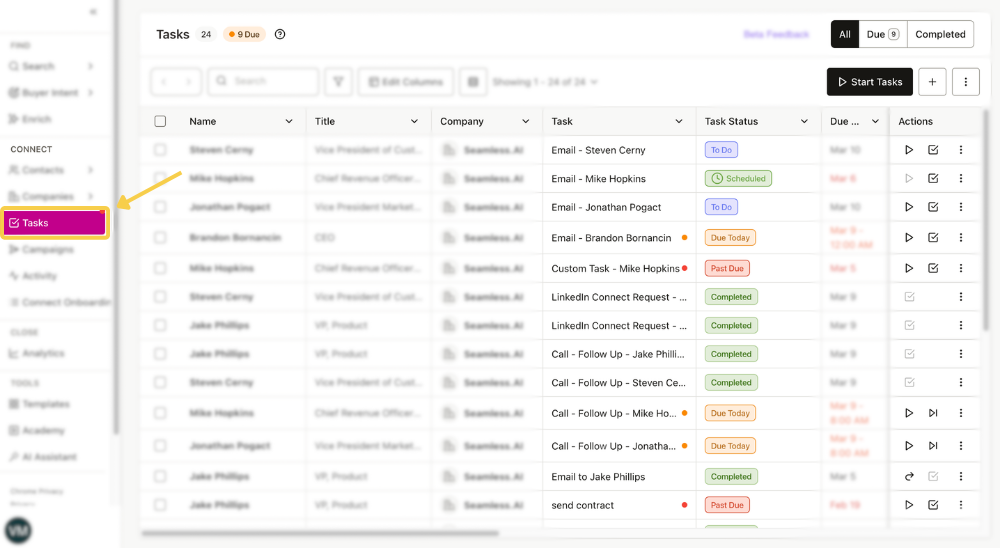
Task: Mark Email - Mike Hopkins task complete
Action: (x=933, y=179)
